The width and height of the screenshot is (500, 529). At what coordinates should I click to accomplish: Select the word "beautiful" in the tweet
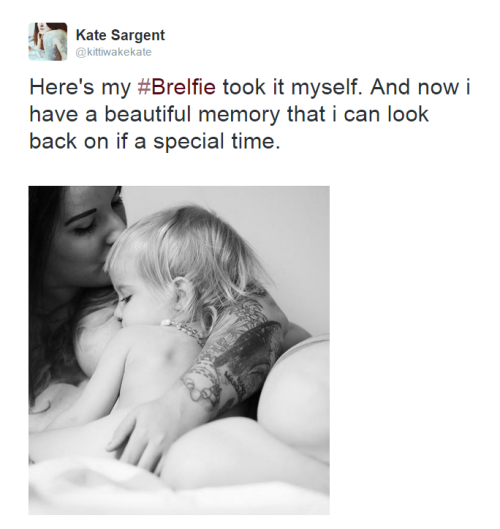pos(148,114)
